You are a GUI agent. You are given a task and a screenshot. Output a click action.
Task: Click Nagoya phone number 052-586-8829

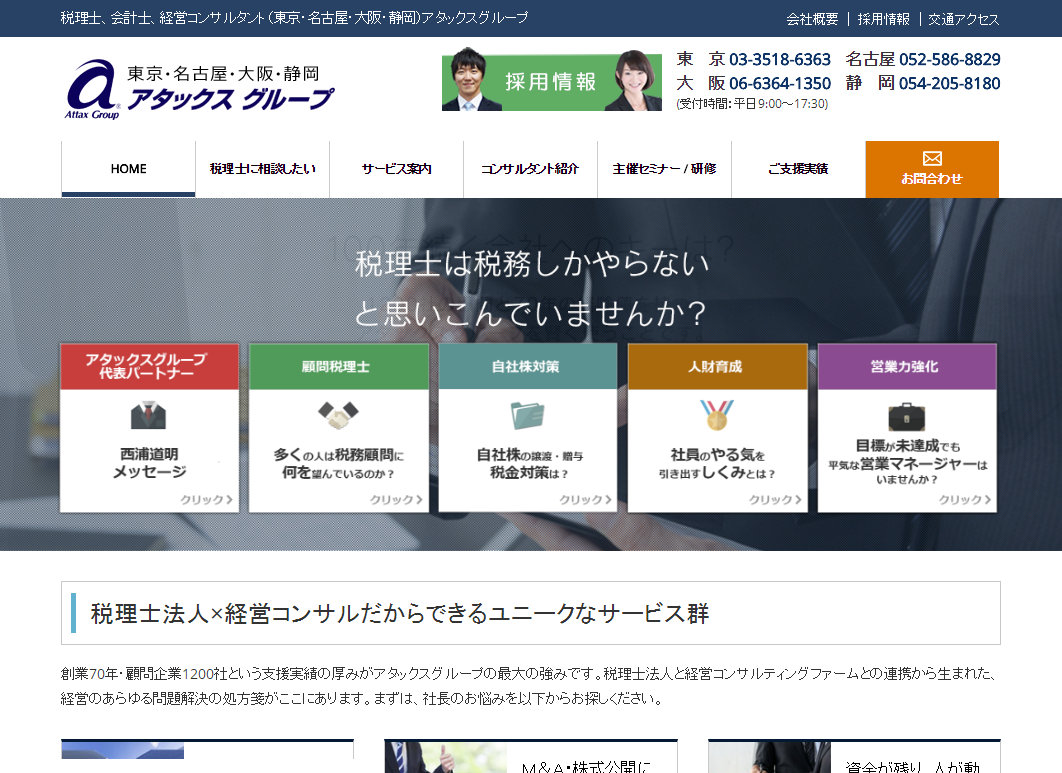point(950,60)
